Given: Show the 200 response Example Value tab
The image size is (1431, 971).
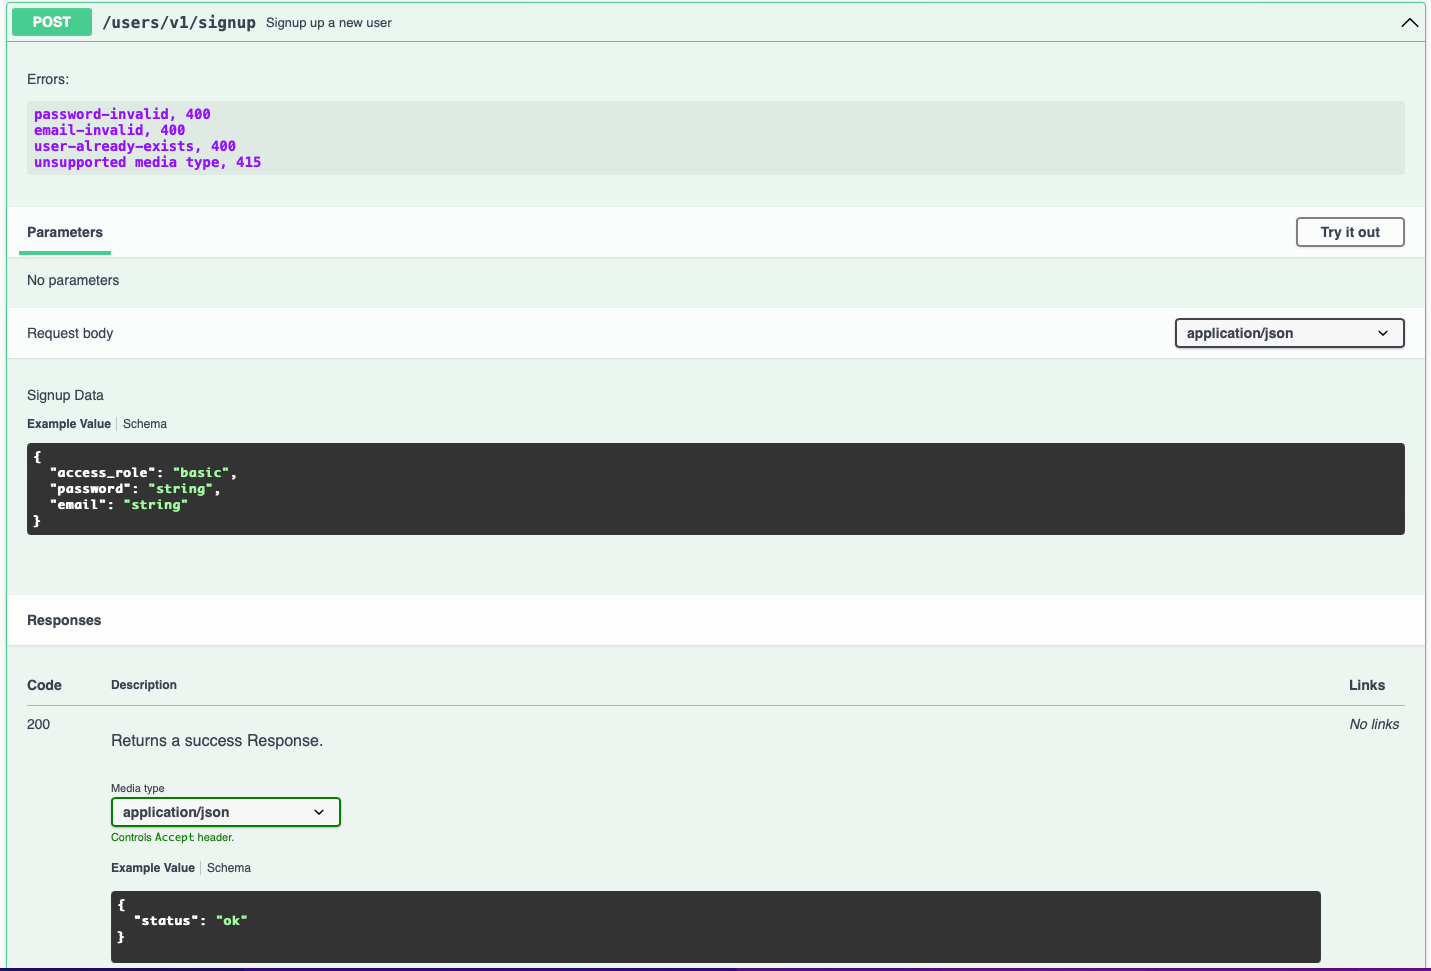Looking at the screenshot, I should point(153,868).
